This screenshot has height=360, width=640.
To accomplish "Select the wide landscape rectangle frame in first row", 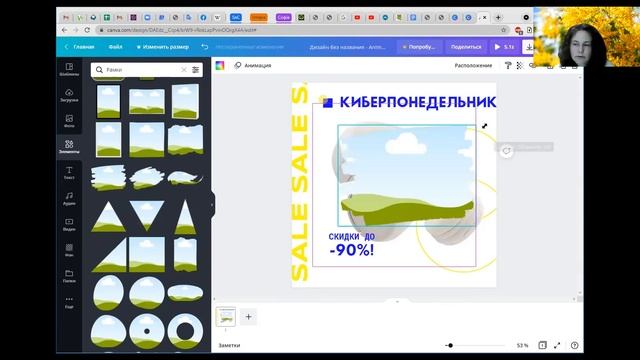I will 147,101.
